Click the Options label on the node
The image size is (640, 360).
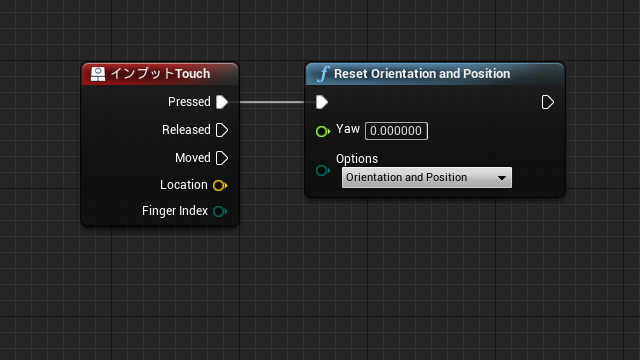click(357, 159)
